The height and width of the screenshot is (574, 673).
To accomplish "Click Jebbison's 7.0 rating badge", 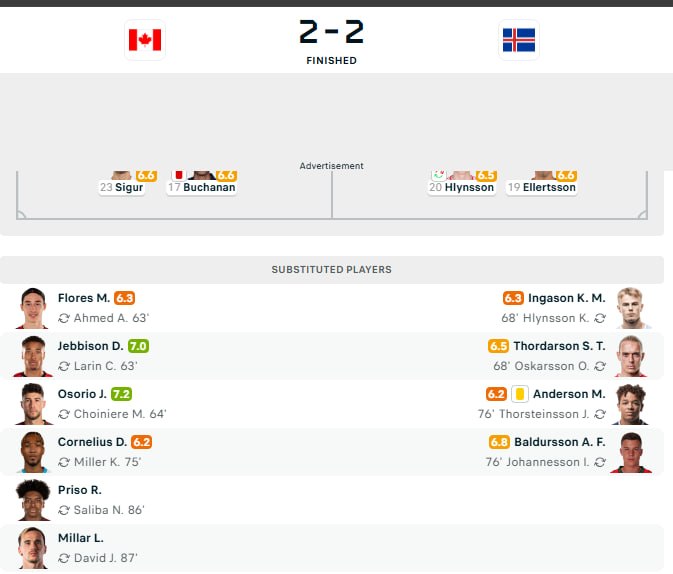I will tap(138, 346).
